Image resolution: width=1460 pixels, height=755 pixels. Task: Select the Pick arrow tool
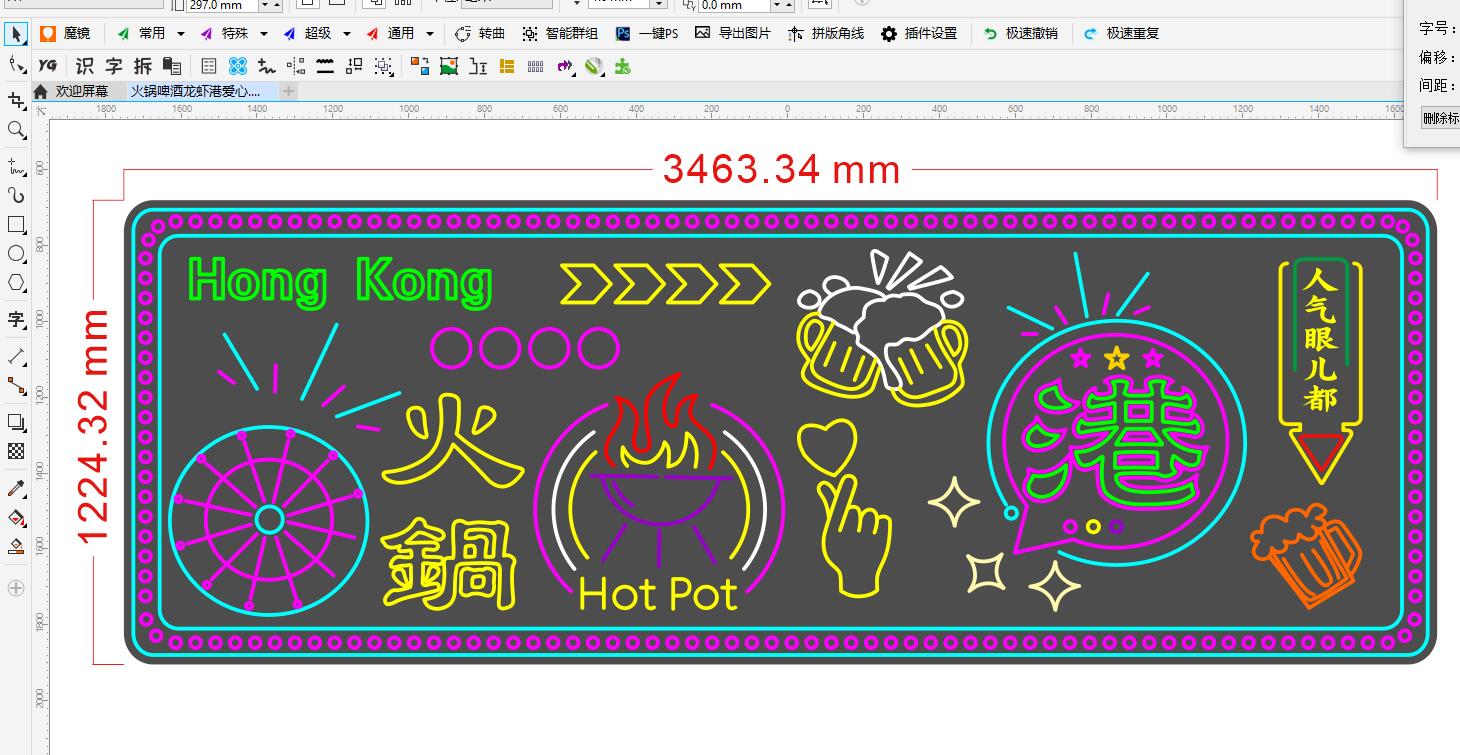point(16,34)
